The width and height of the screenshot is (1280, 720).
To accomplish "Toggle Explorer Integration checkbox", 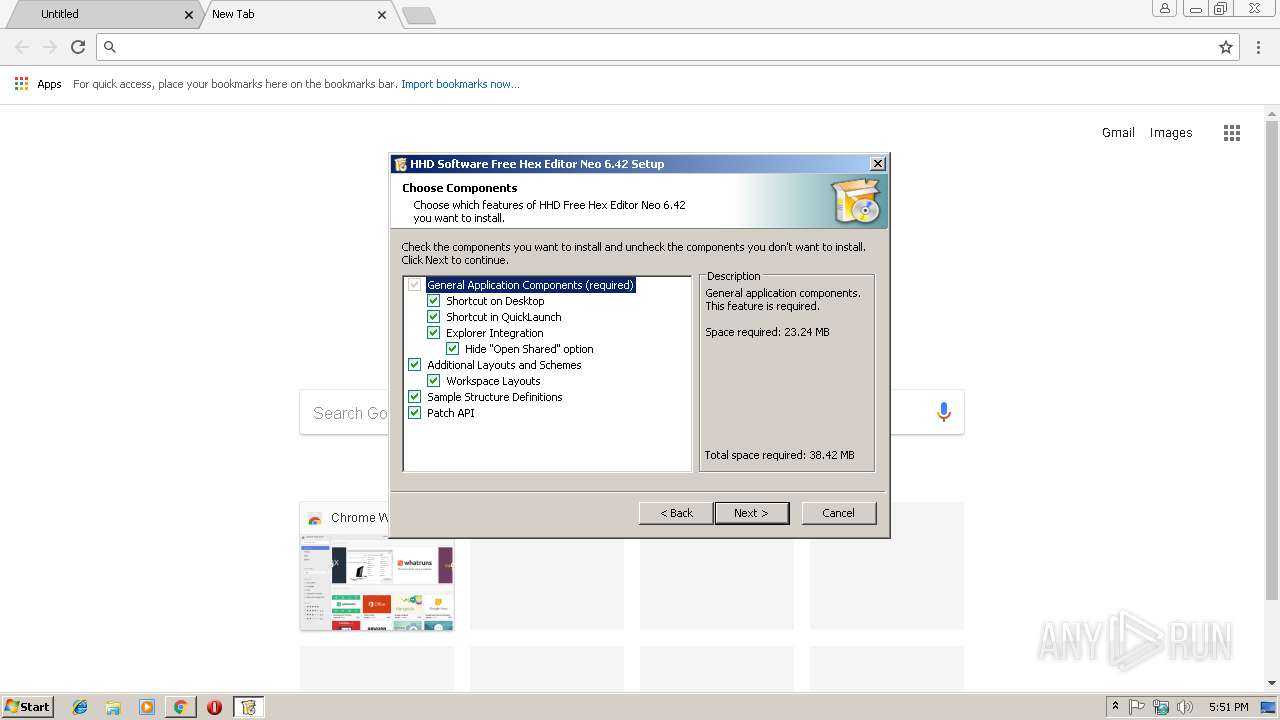I will tap(433, 332).
